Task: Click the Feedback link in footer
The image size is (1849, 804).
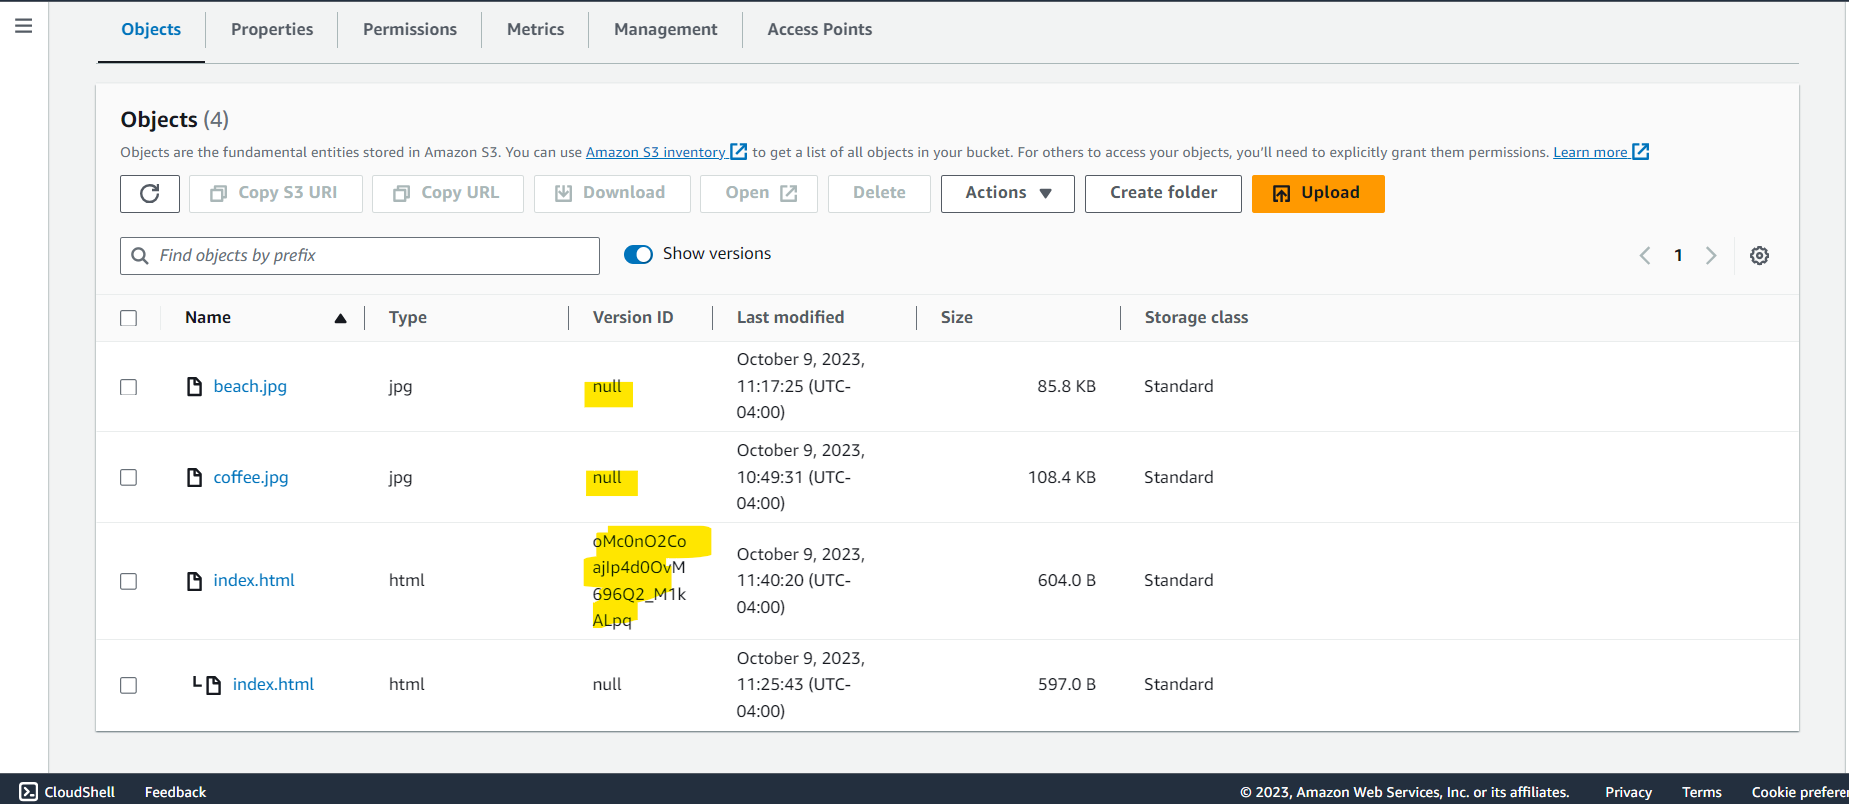Action: pos(175,792)
